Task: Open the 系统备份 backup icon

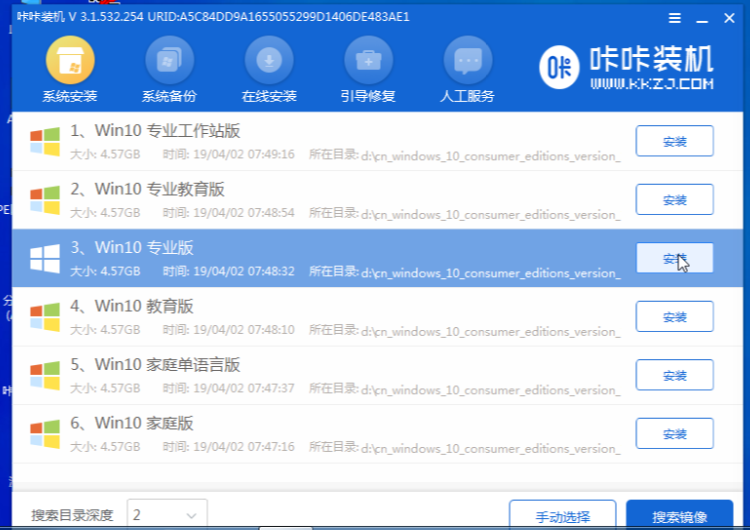Action: coord(169,61)
